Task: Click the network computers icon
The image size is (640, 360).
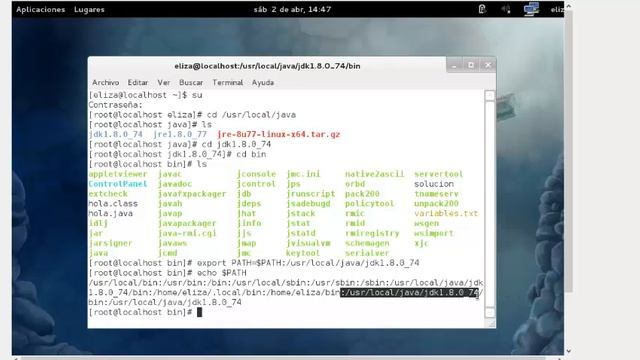Action: pos(531,9)
